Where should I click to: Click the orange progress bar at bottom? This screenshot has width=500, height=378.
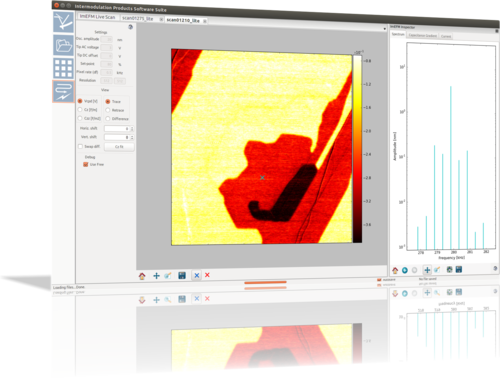(x=265, y=283)
